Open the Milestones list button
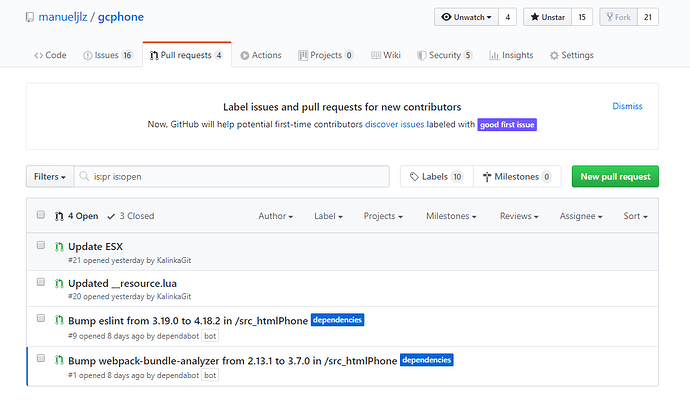 (518, 176)
